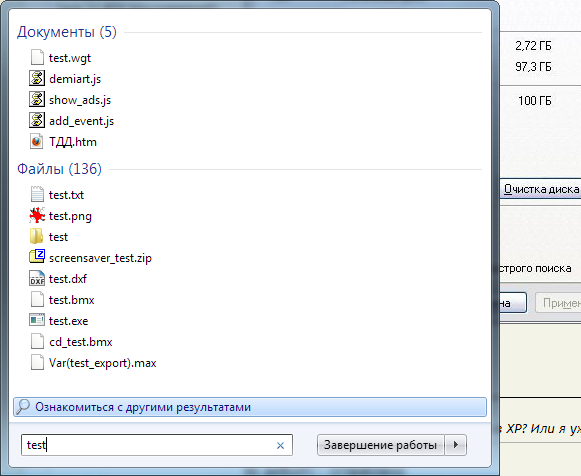This screenshot has height=476, width=581.
Task: Open the test.txt search result
Action: (x=66, y=195)
